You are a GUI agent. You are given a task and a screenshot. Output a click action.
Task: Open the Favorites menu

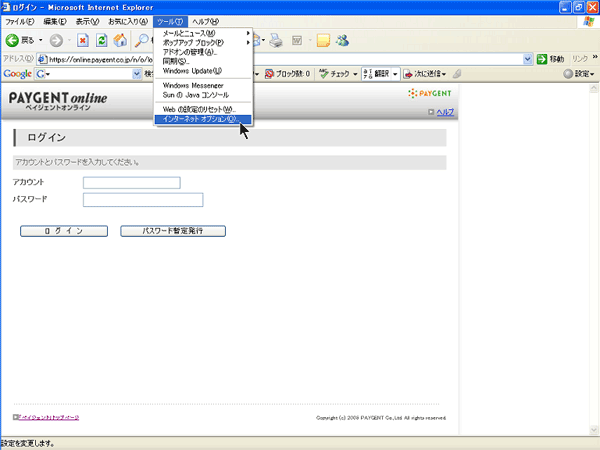click(128, 21)
